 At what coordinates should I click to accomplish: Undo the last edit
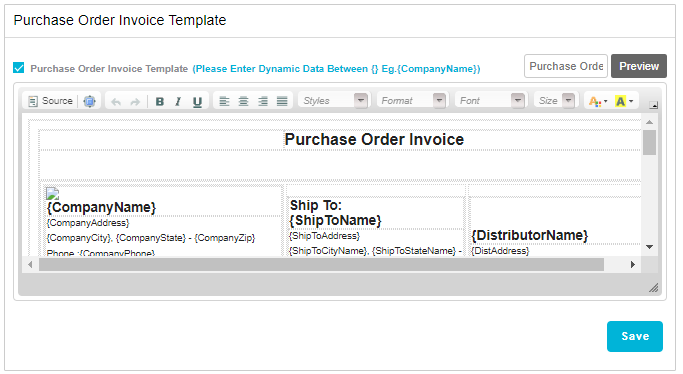[x=116, y=102]
